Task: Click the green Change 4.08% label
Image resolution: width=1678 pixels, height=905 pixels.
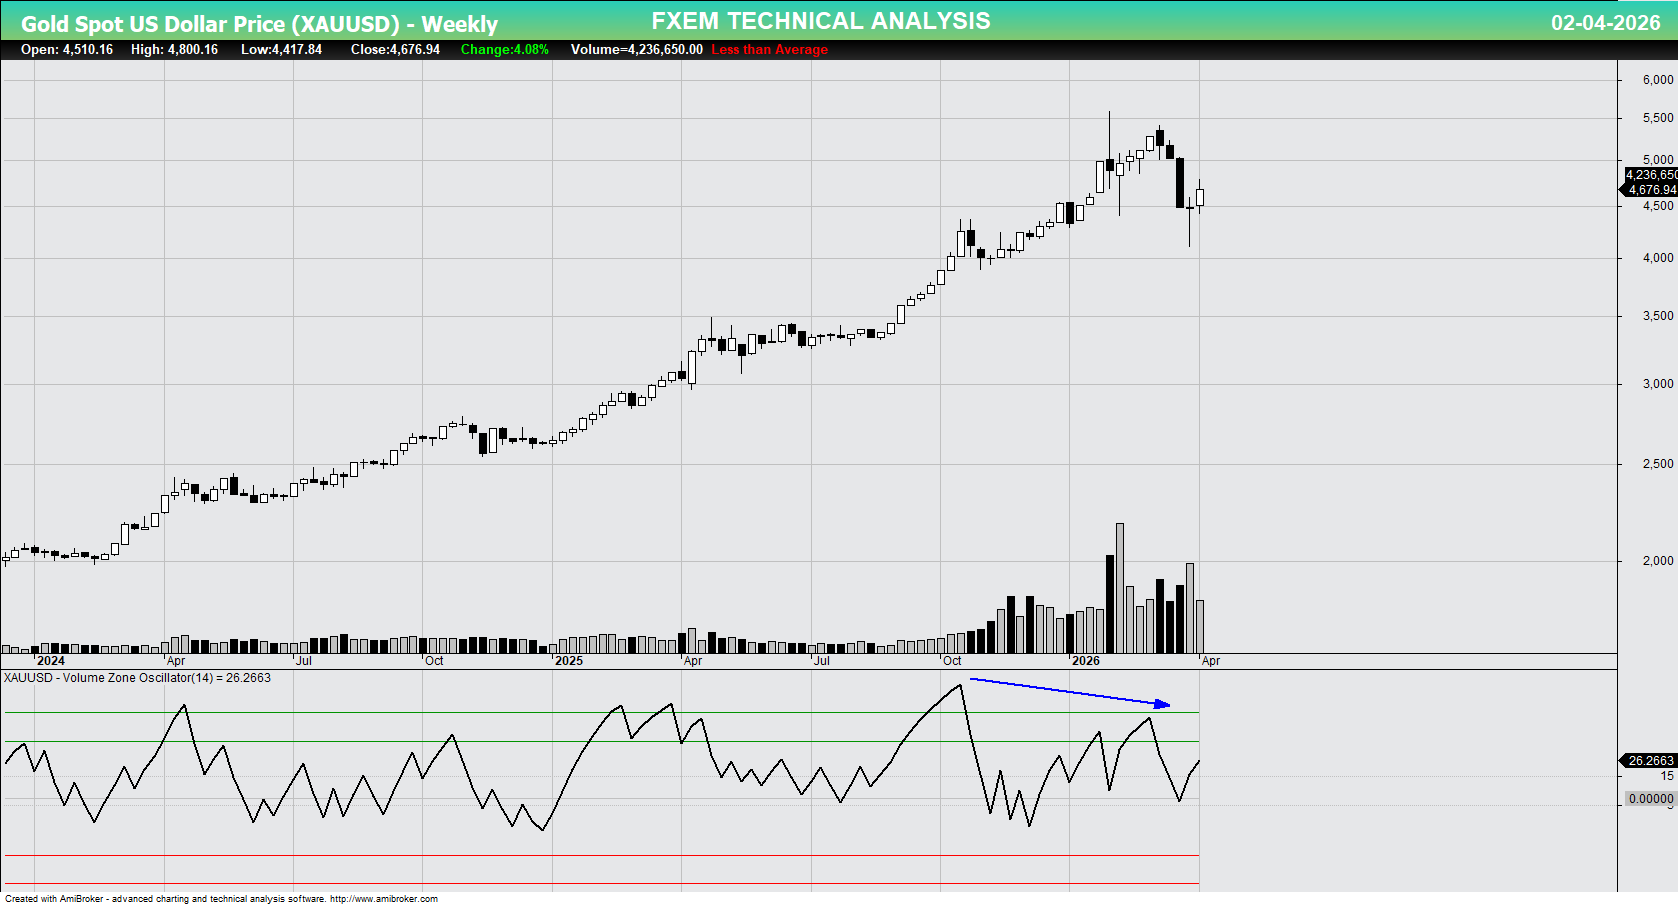Action: point(504,49)
